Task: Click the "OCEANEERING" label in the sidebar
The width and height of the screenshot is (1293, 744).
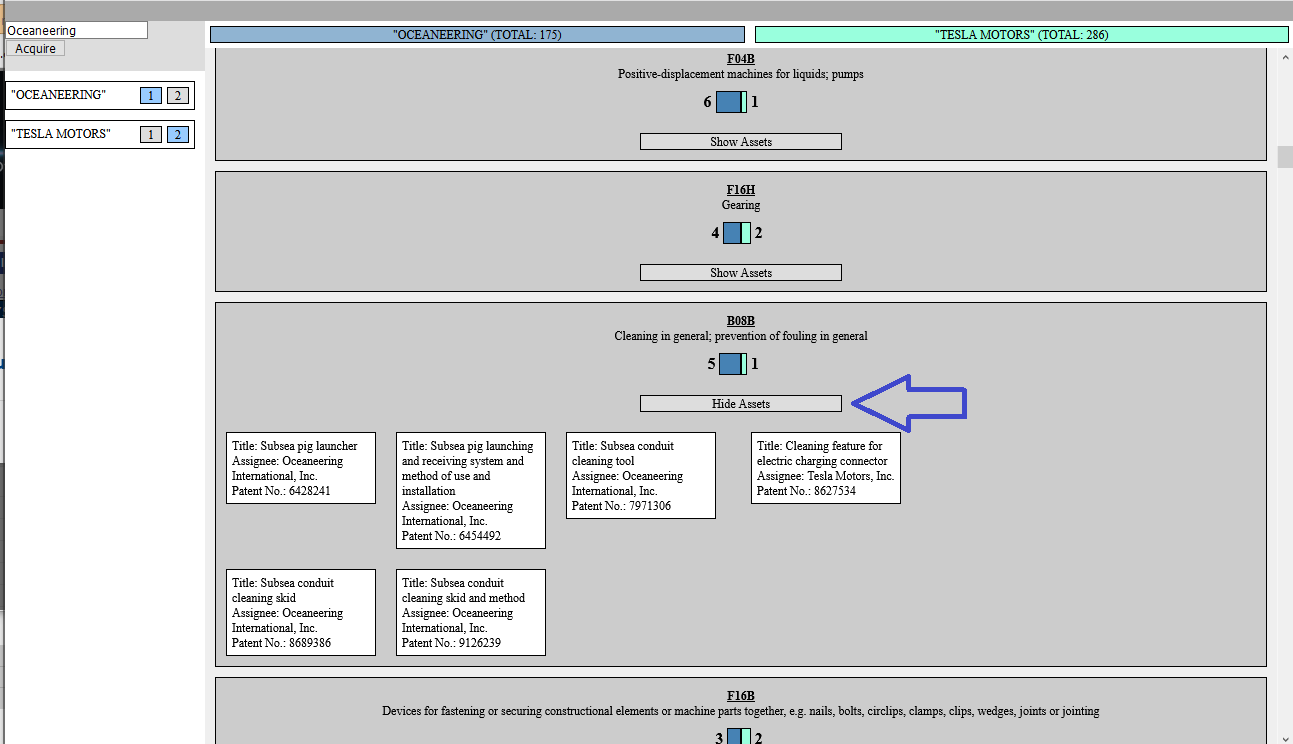Action: [58, 96]
